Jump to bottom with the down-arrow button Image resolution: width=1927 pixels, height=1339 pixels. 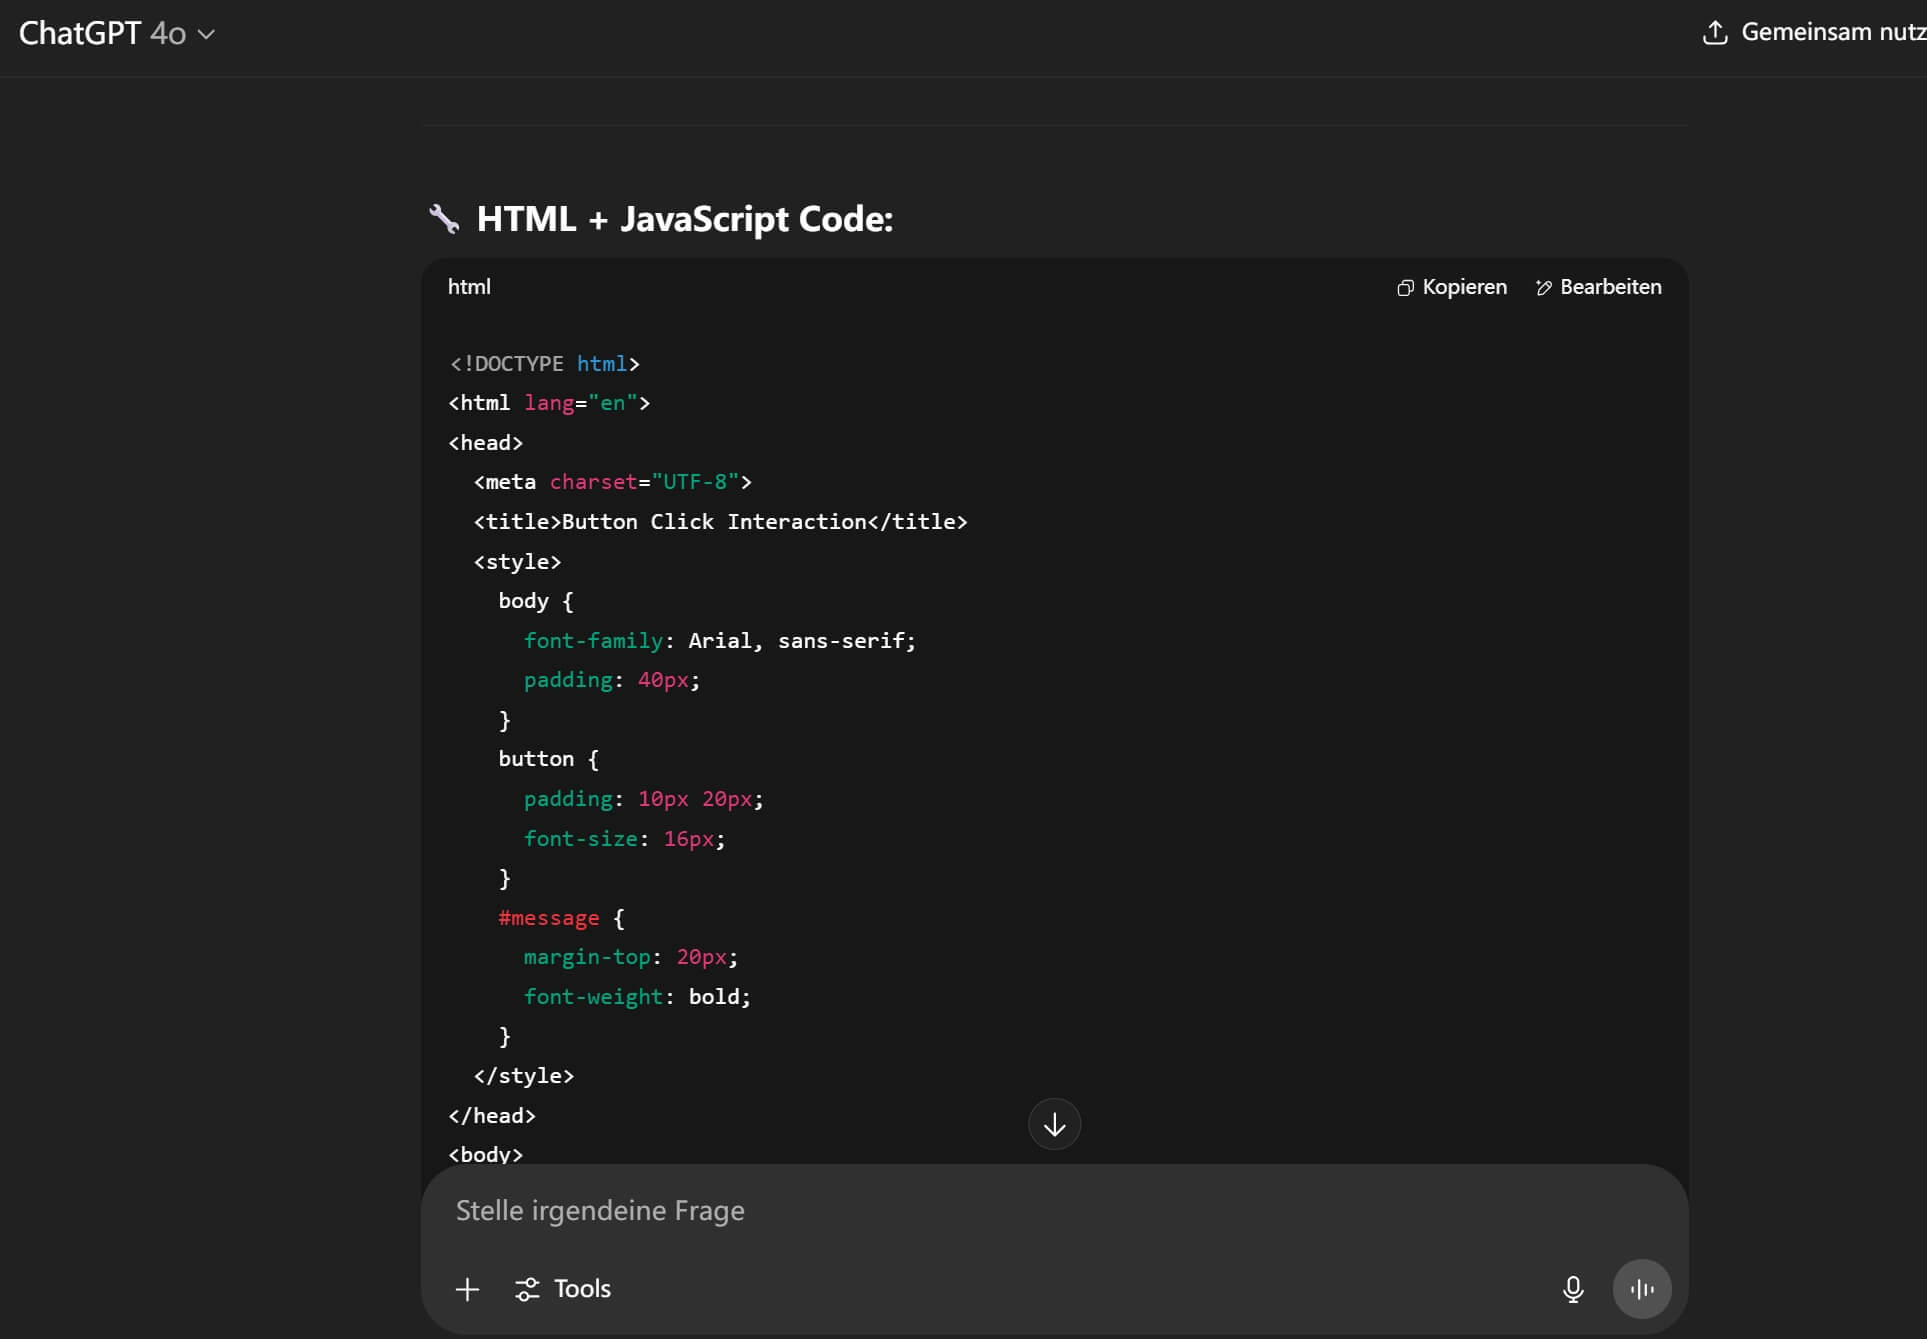[x=1054, y=1124]
